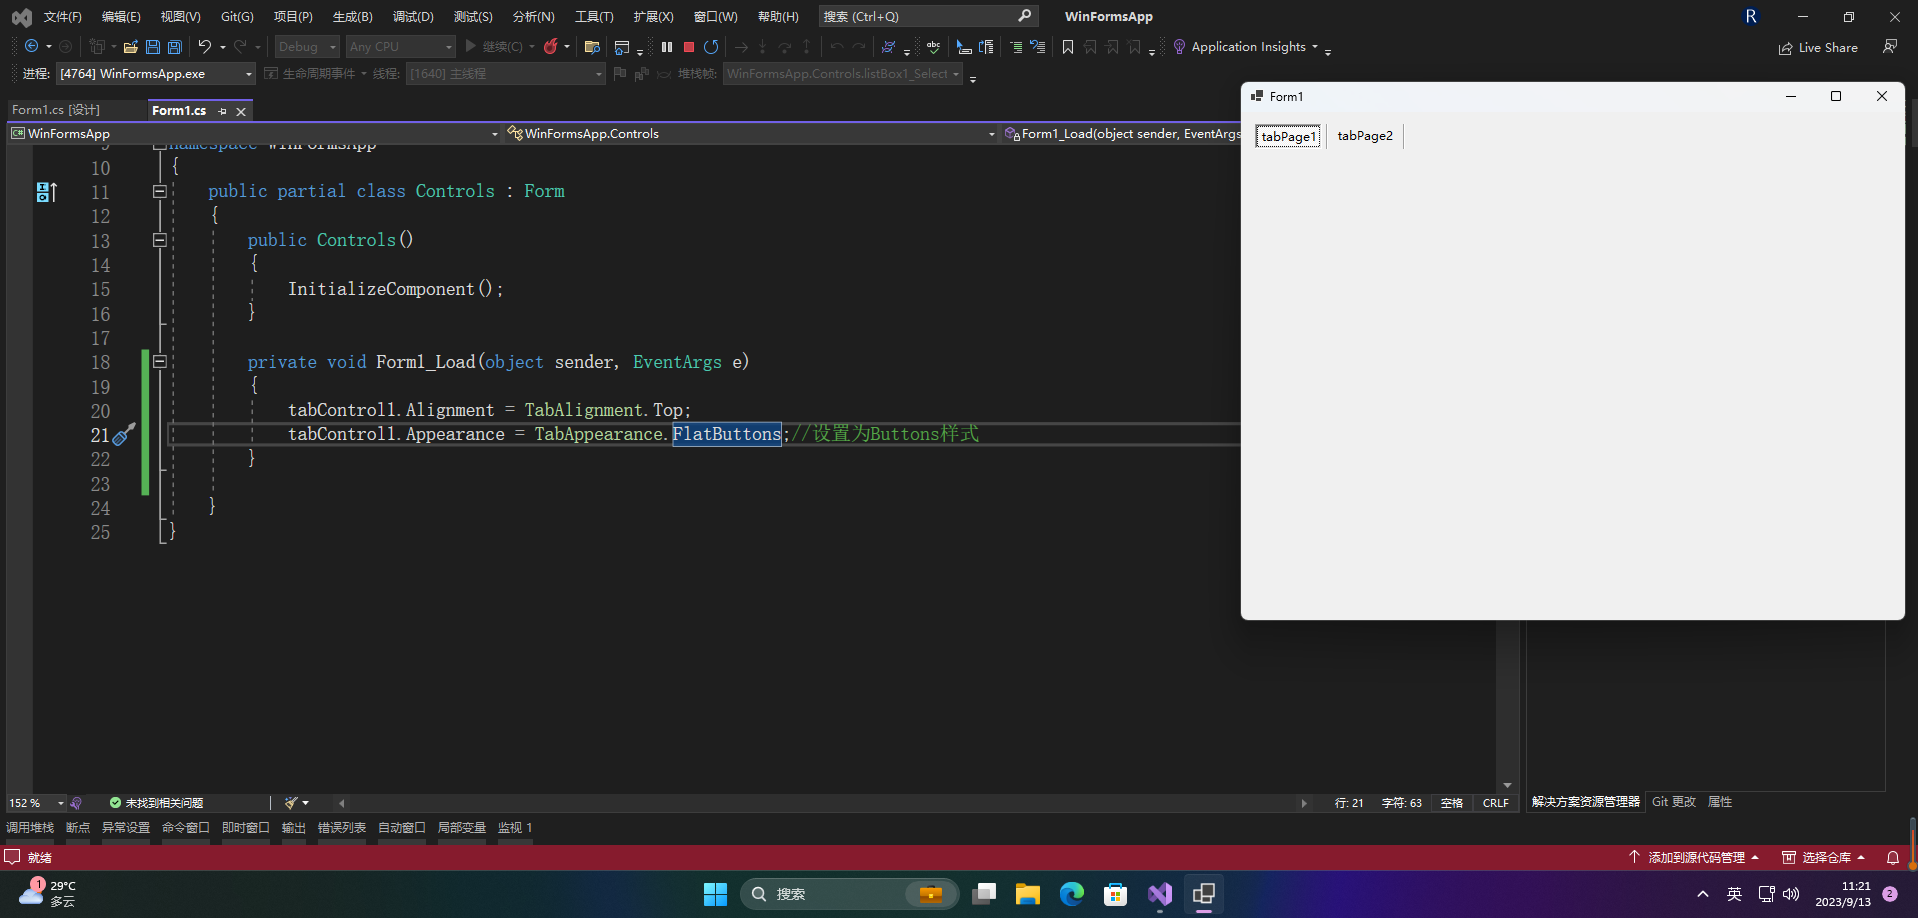1918x918 pixels.
Task: Open the WinFormsApp project navigation dropdown
Action: (x=254, y=133)
